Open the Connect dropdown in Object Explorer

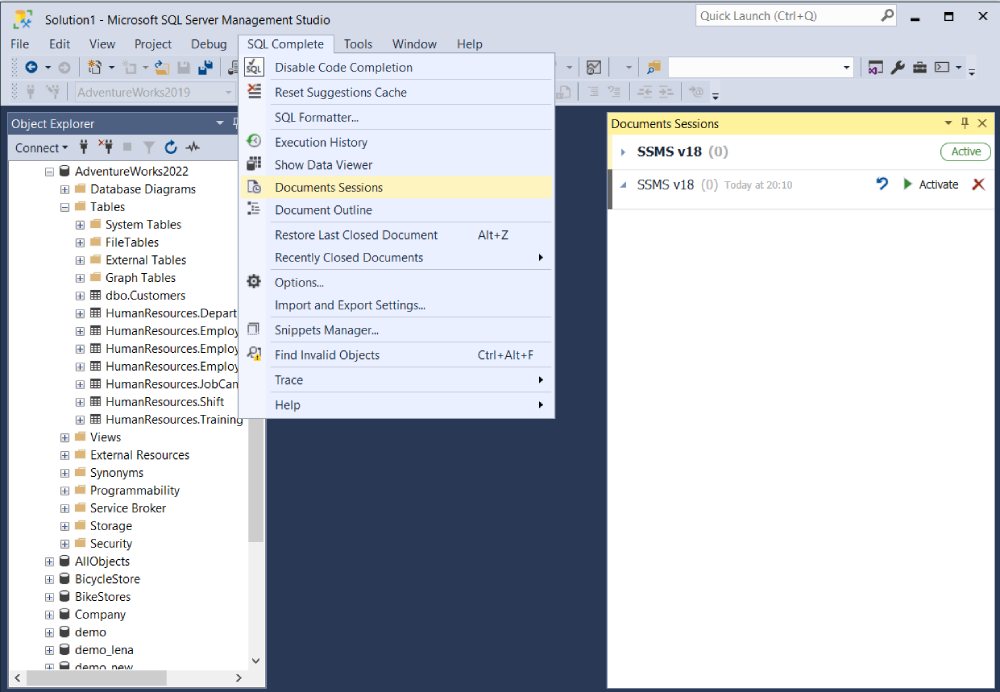tap(41, 148)
